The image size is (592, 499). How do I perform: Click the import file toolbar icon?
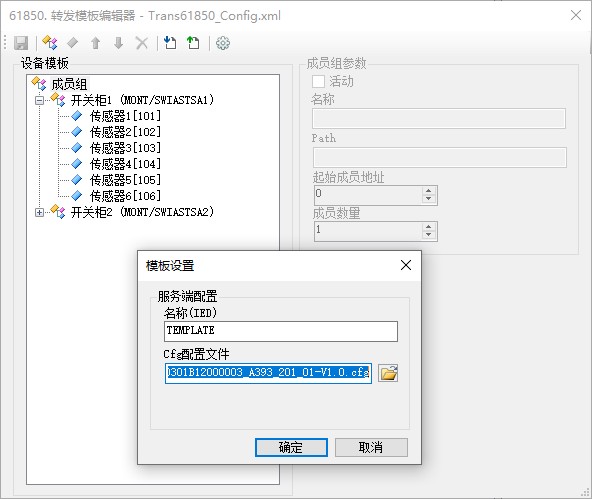170,43
